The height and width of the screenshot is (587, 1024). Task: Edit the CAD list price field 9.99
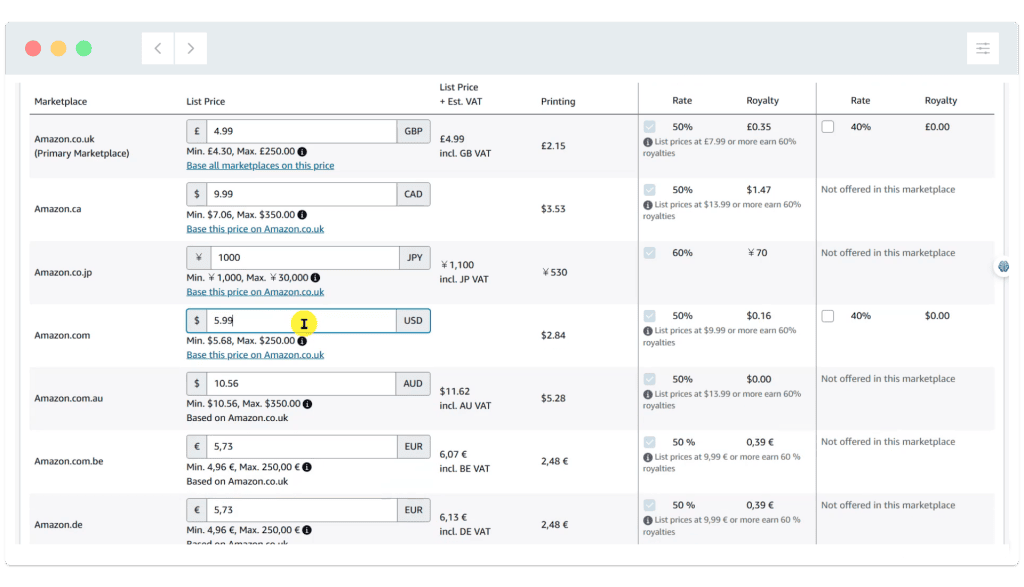pos(302,194)
